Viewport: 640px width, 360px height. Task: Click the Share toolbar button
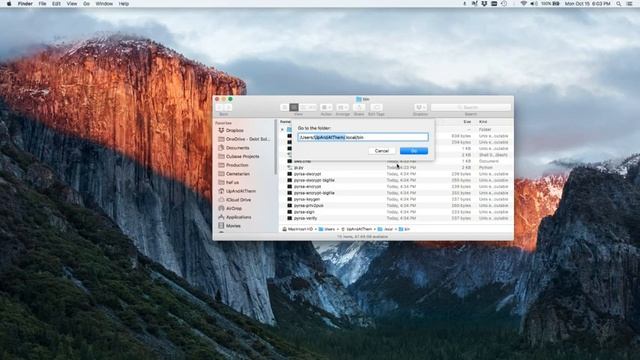pos(359,107)
